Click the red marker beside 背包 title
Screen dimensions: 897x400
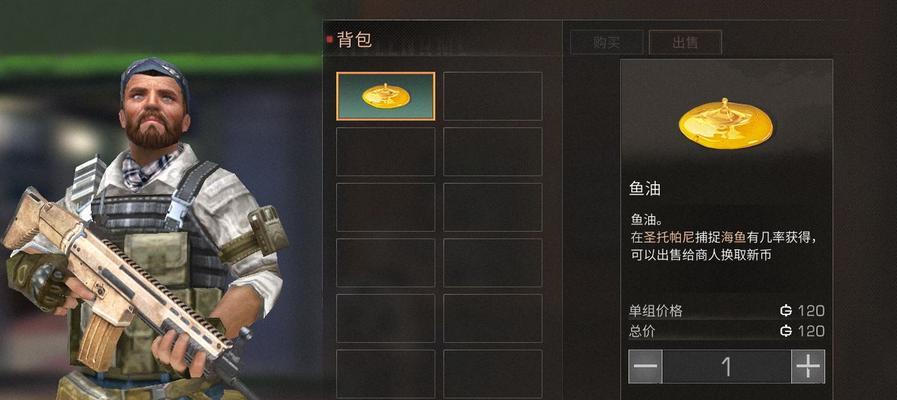point(330,39)
